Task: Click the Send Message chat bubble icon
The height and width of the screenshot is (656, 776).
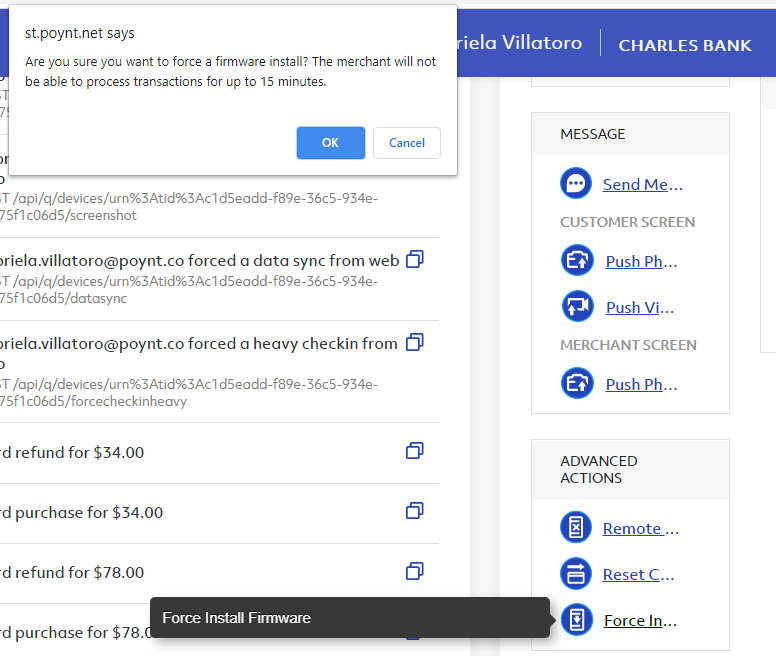Action: (576, 184)
